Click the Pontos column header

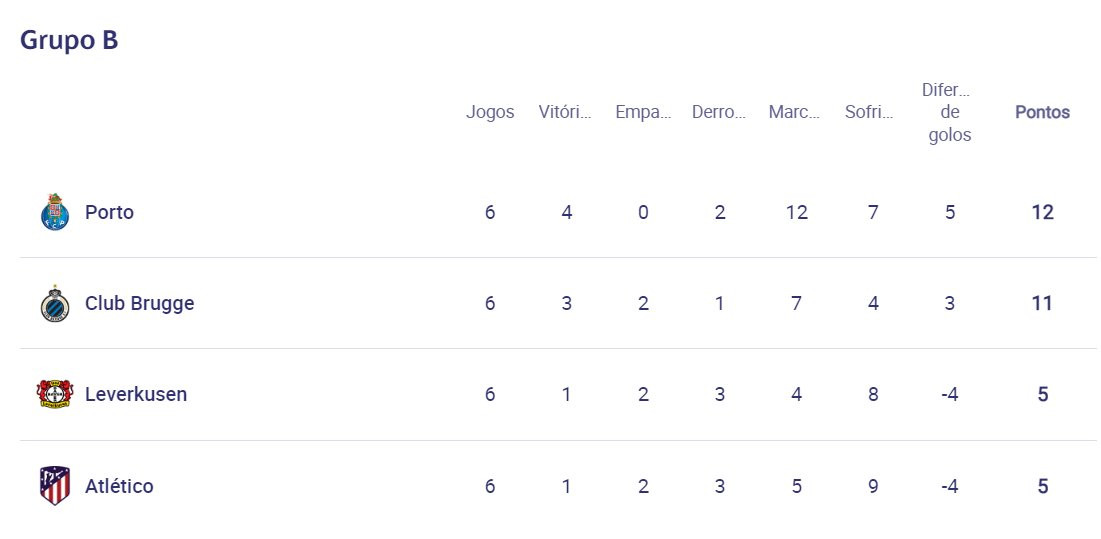click(x=1042, y=112)
